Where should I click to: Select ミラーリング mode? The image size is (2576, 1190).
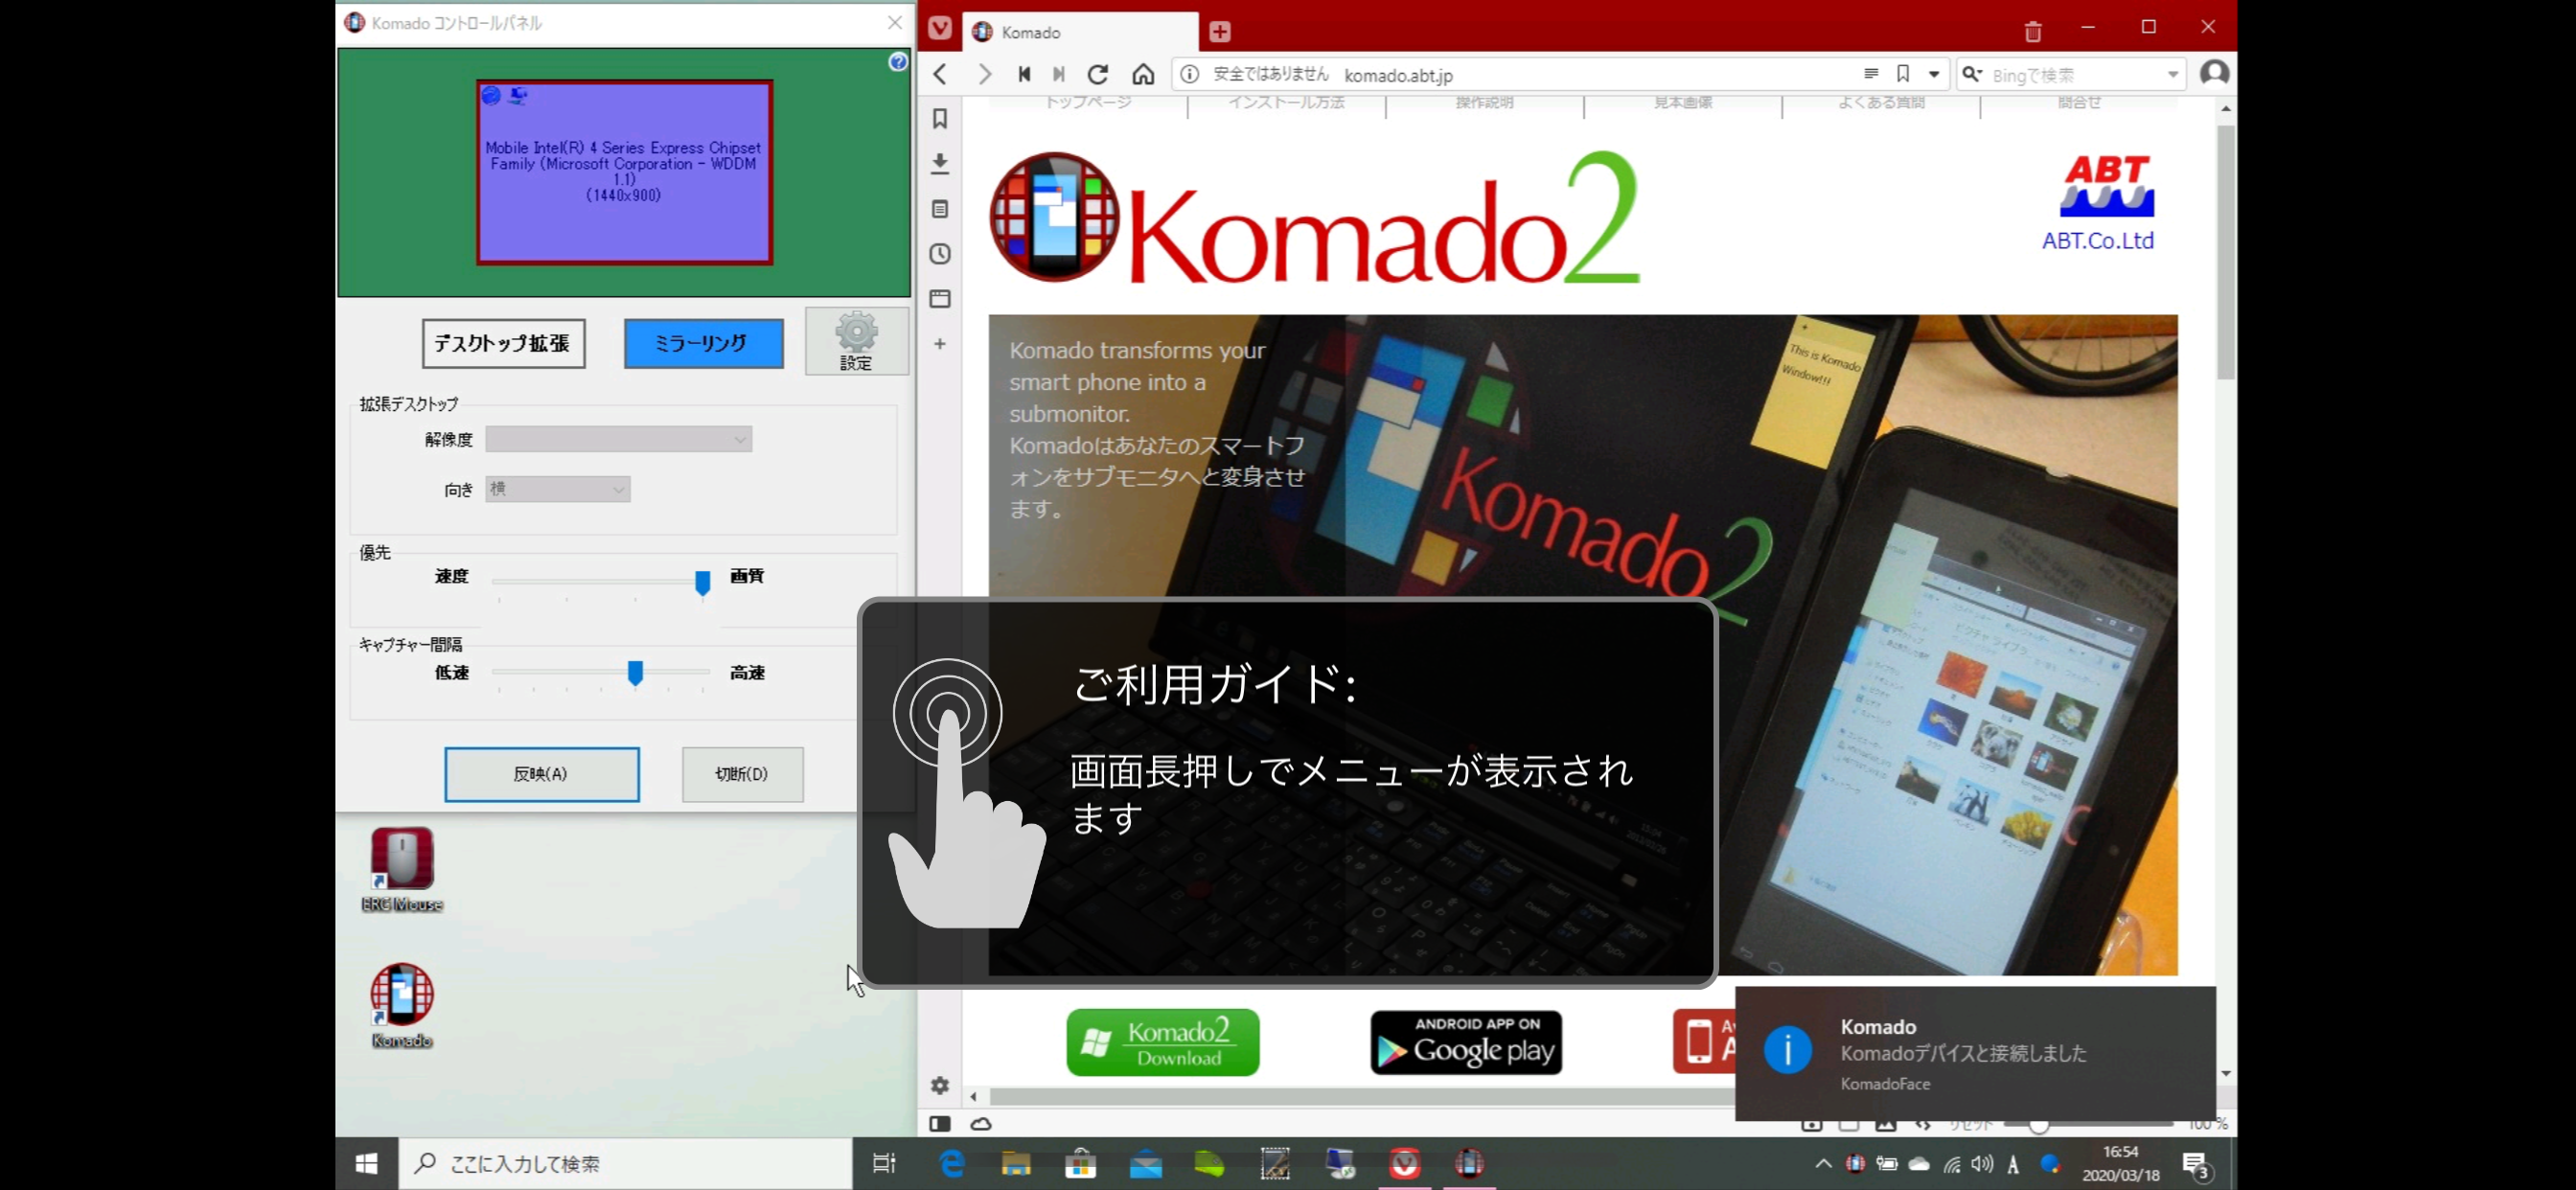704,343
